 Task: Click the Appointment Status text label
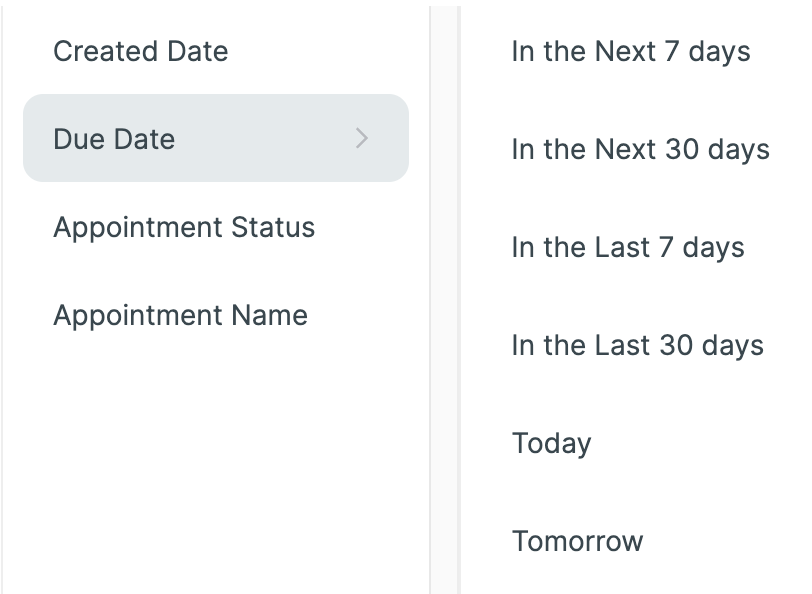click(184, 227)
